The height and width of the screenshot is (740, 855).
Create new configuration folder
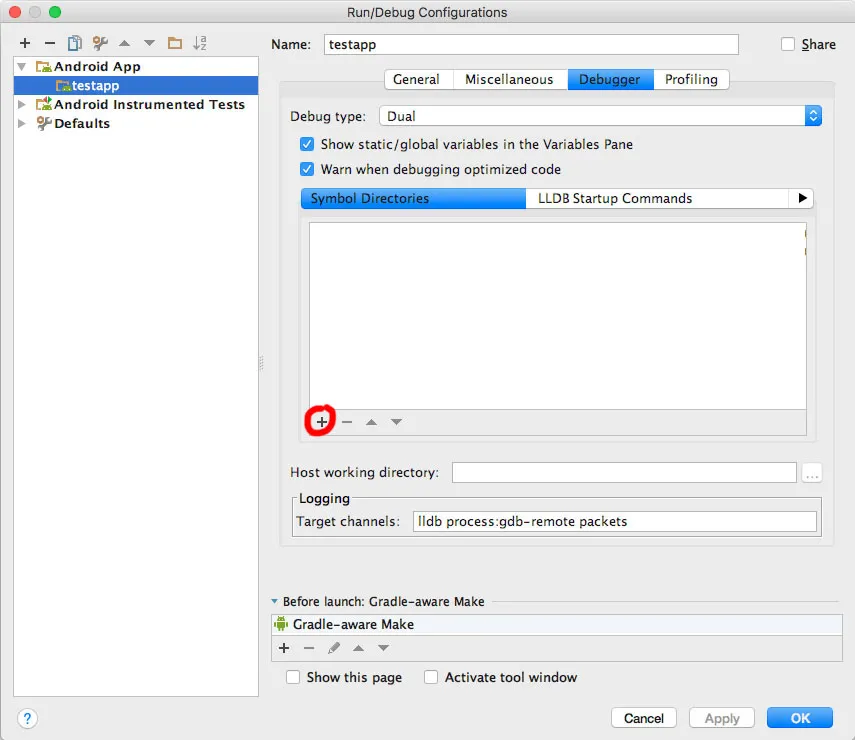point(174,43)
